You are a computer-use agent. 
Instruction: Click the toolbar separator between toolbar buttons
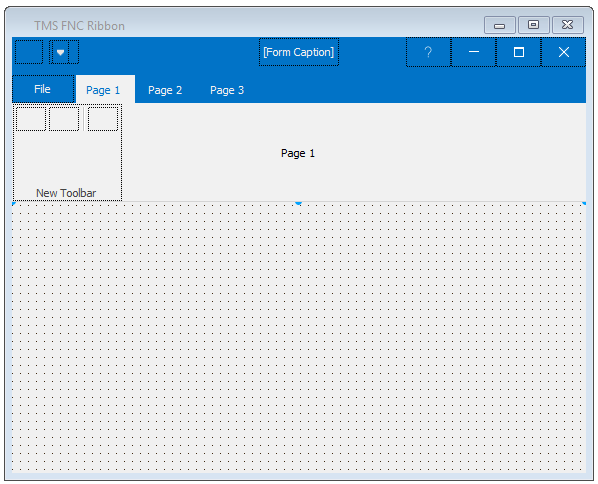point(83,119)
